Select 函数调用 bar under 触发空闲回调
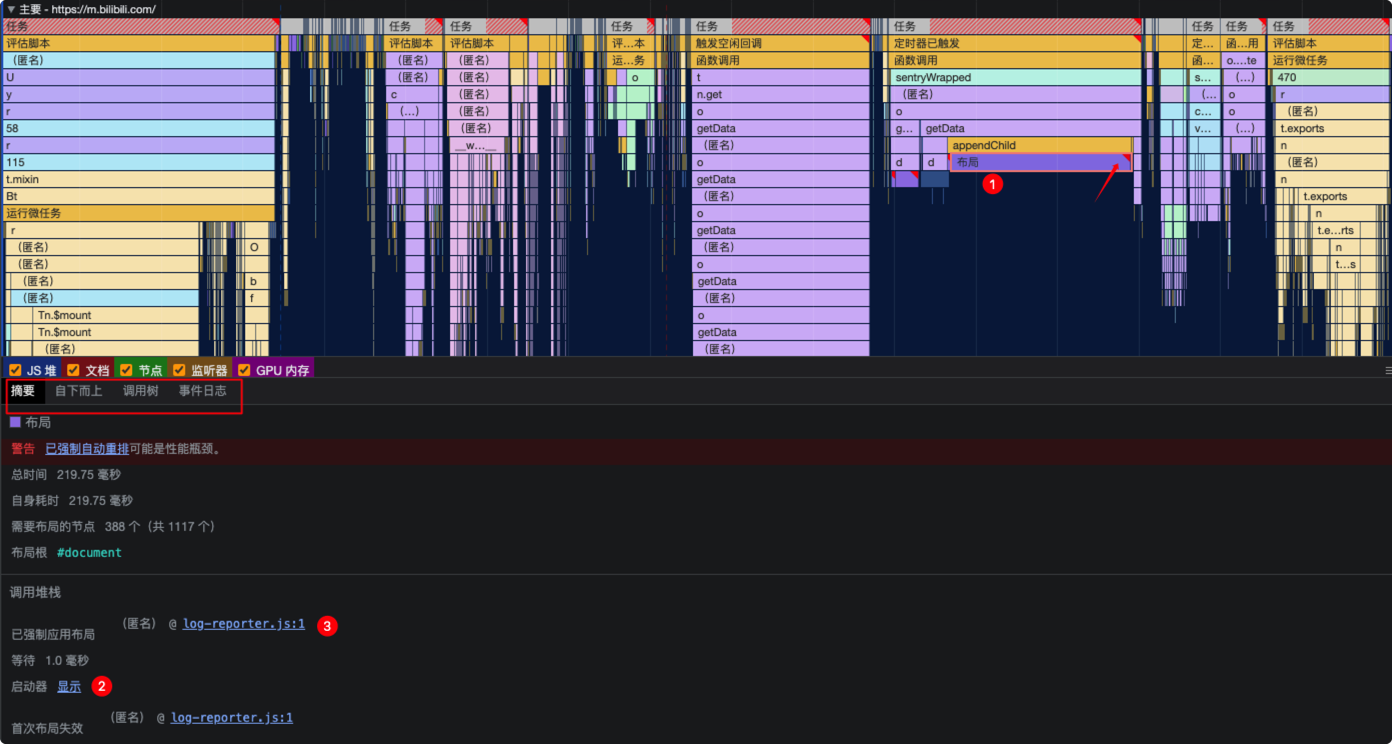Viewport: 1392px width, 744px height. click(781, 60)
